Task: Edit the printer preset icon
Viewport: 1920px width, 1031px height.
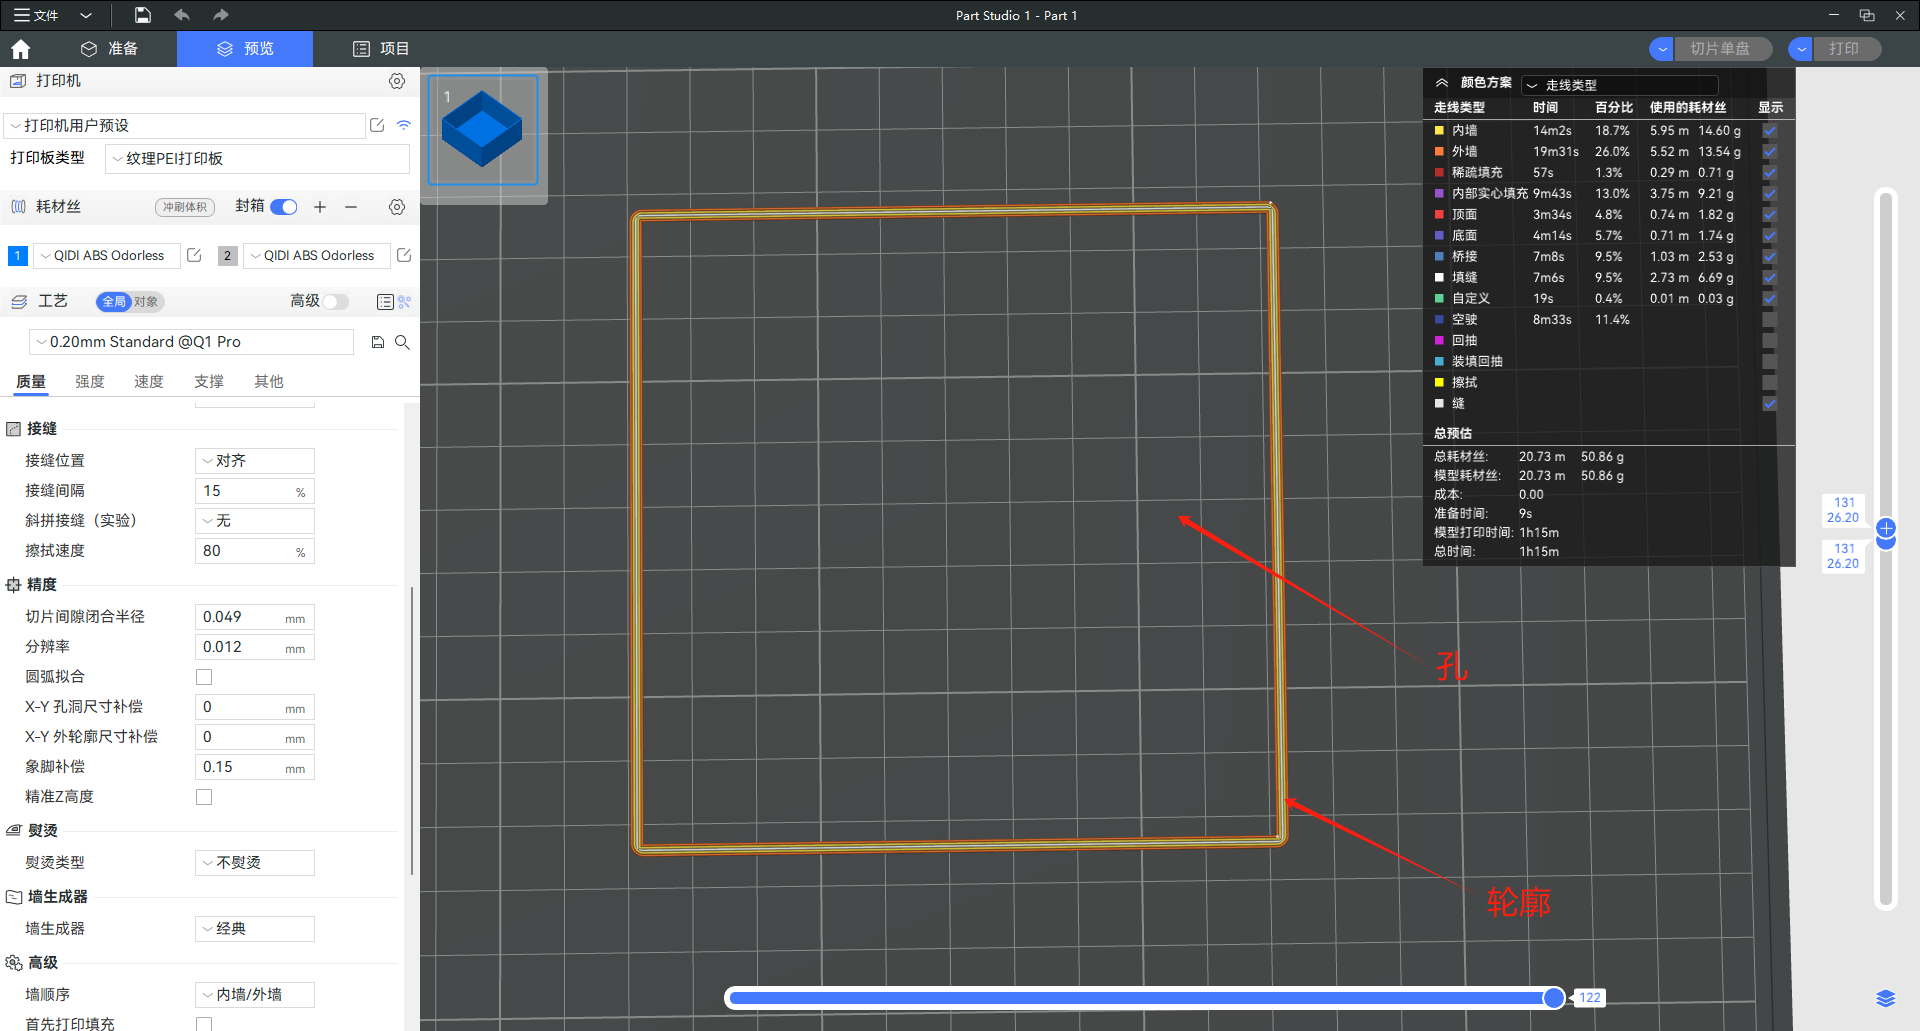Action: [377, 125]
